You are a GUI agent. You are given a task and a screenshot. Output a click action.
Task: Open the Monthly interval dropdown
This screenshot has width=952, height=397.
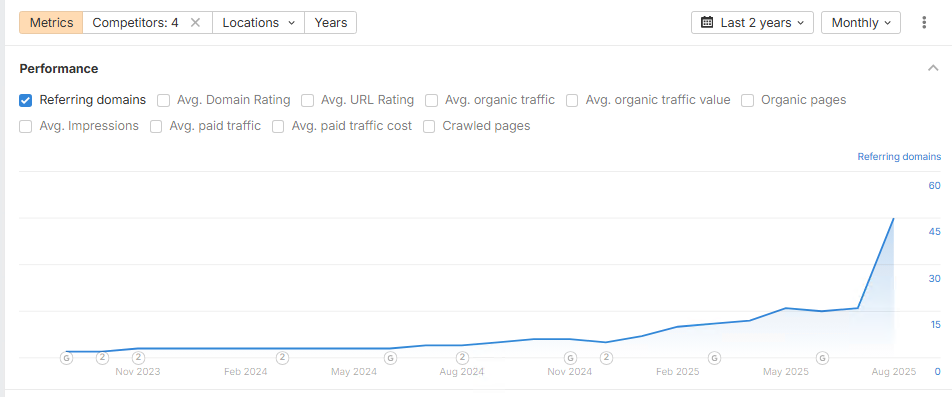point(861,22)
